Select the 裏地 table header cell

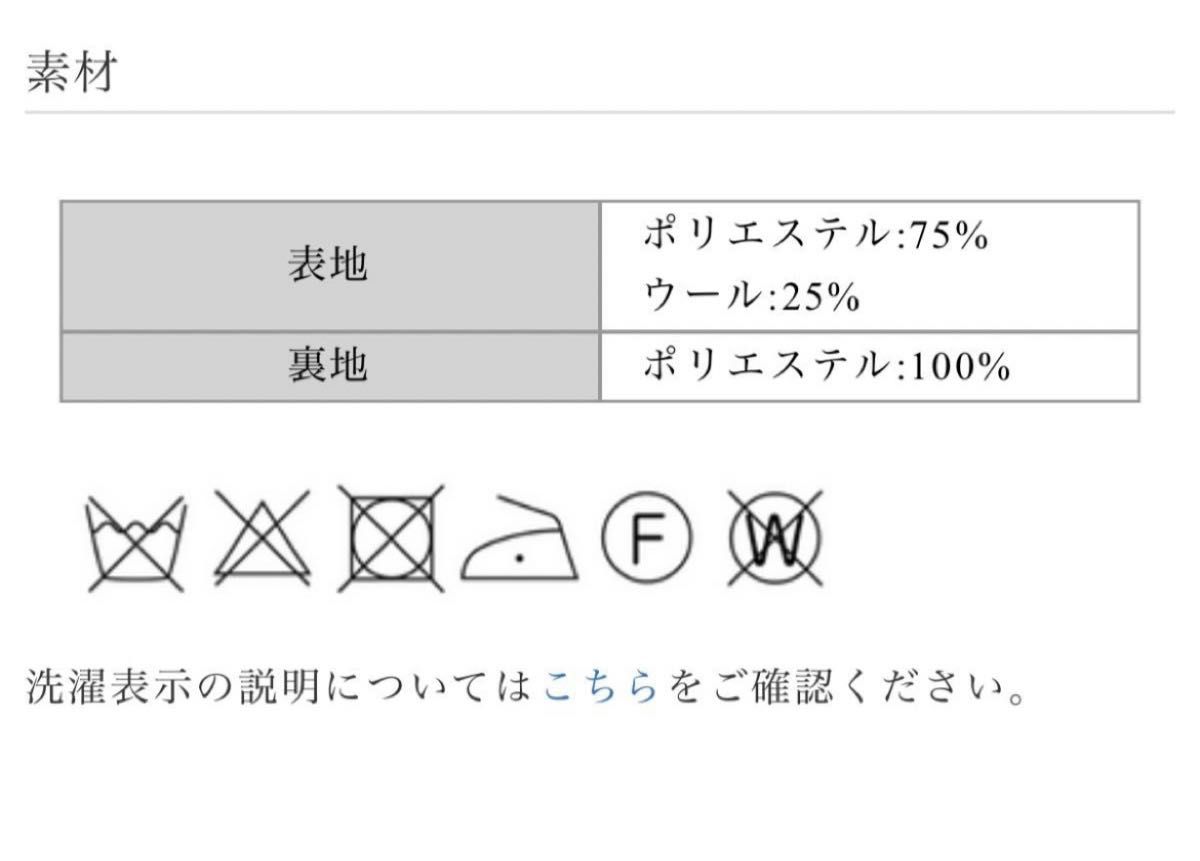click(x=331, y=367)
